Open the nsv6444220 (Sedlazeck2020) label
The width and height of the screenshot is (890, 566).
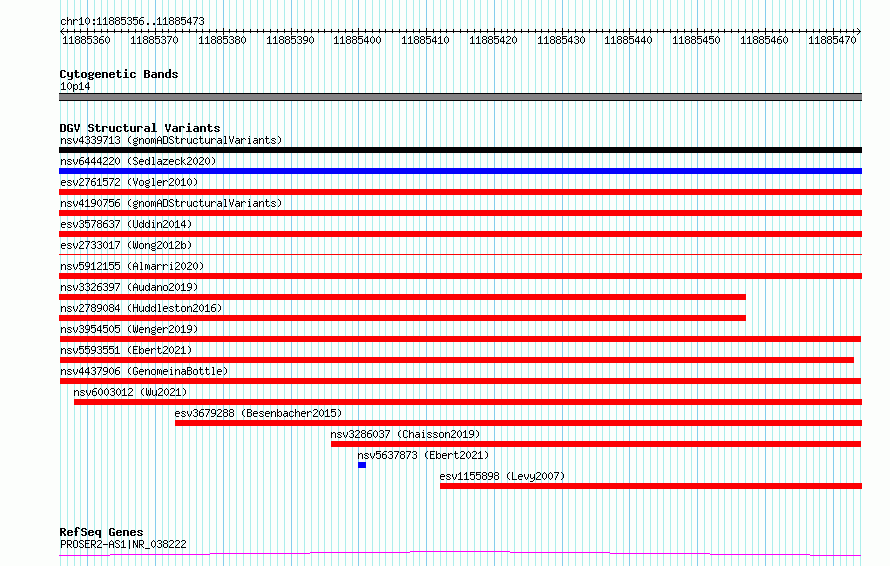point(138,161)
